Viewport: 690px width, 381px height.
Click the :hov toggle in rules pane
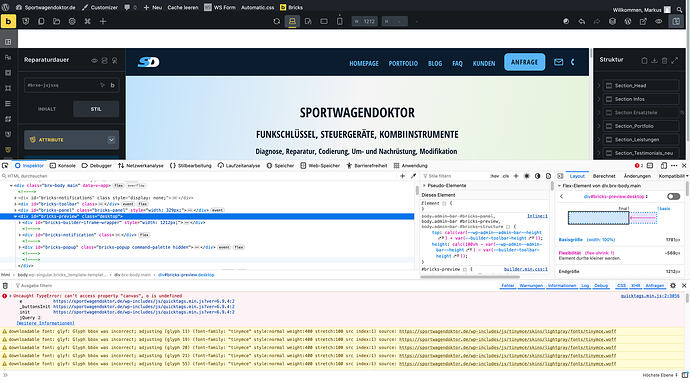coord(495,176)
